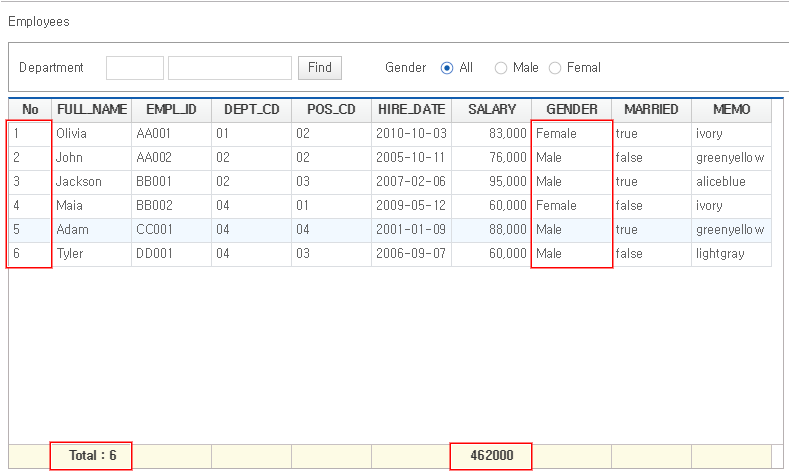Click Adam's salary cell 88,000
The width and height of the screenshot is (790, 475).
coord(492,230)
